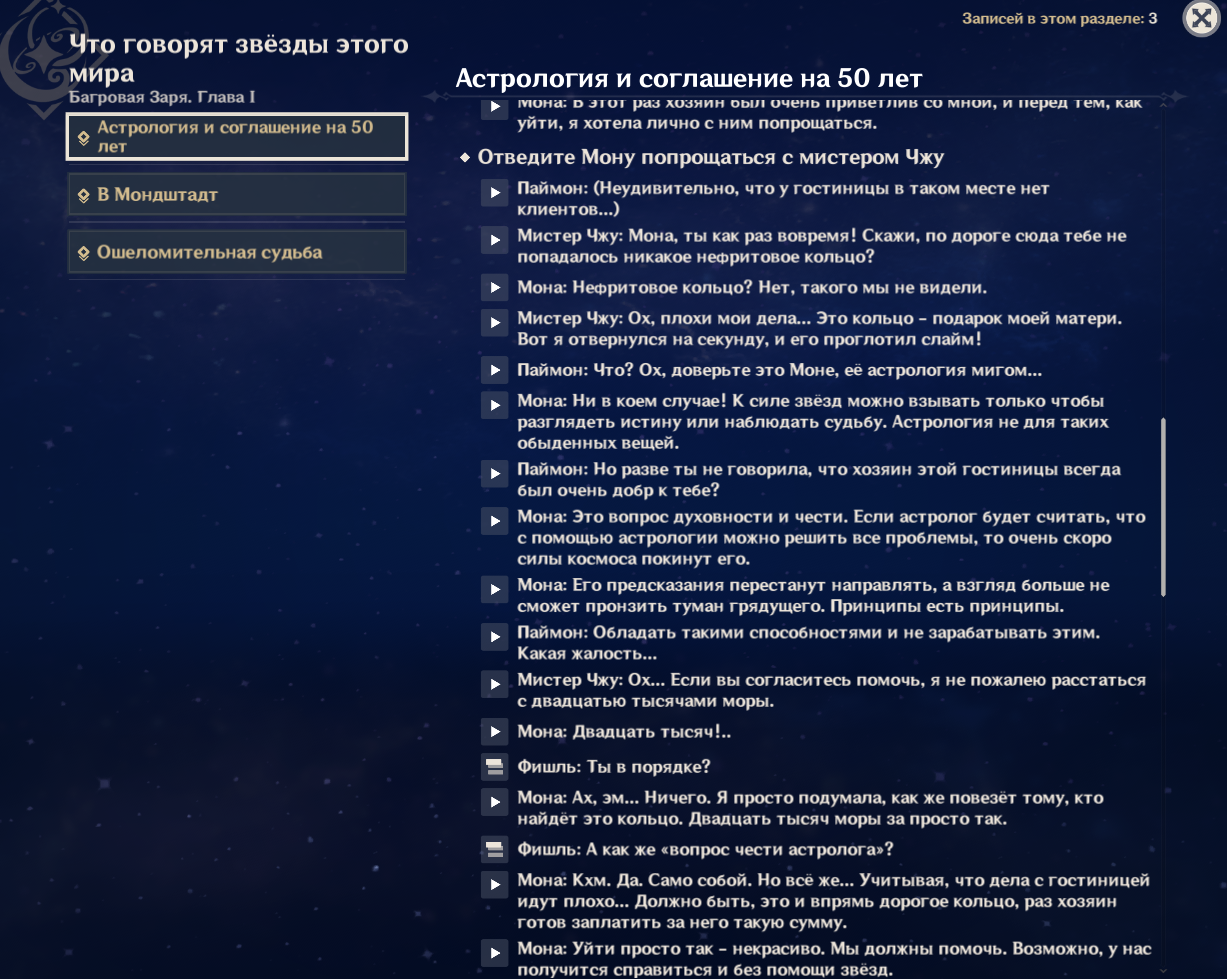1227x979 pixels.
Task: Click dialogue option icon beside 'Ты в порядке?'
Action: 494,767
